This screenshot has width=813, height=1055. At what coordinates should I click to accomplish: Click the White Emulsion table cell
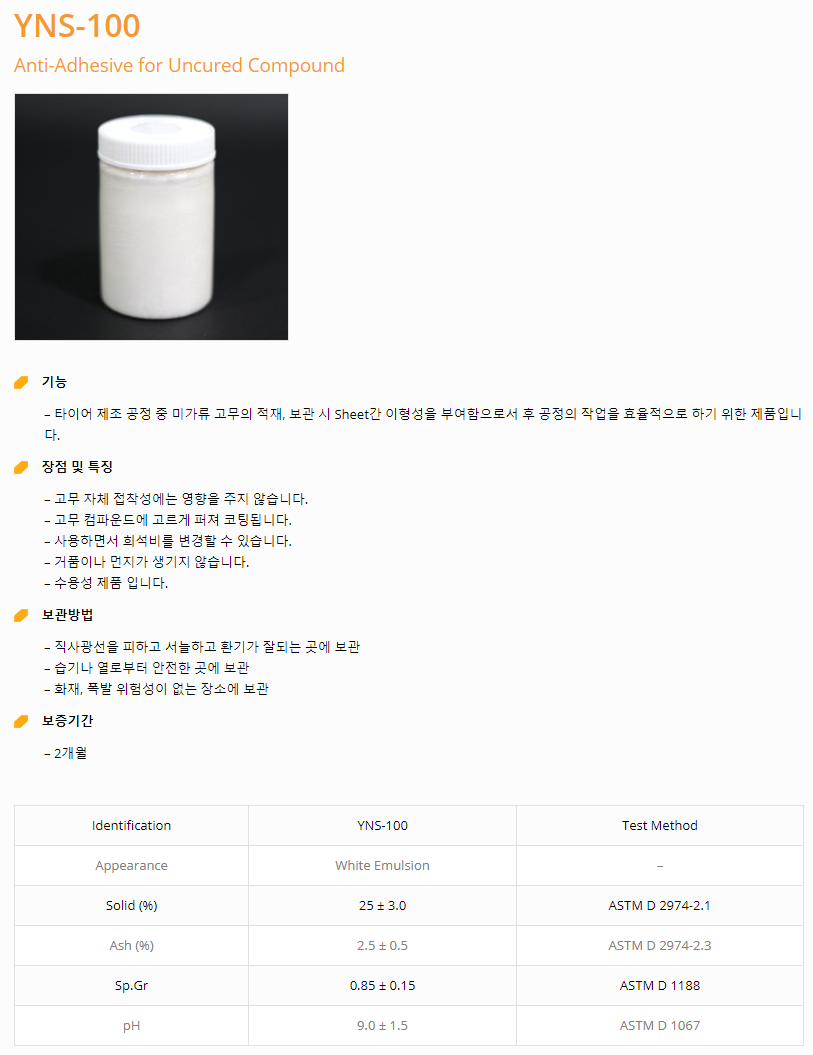pyautogui.click(x=382, y=866)
